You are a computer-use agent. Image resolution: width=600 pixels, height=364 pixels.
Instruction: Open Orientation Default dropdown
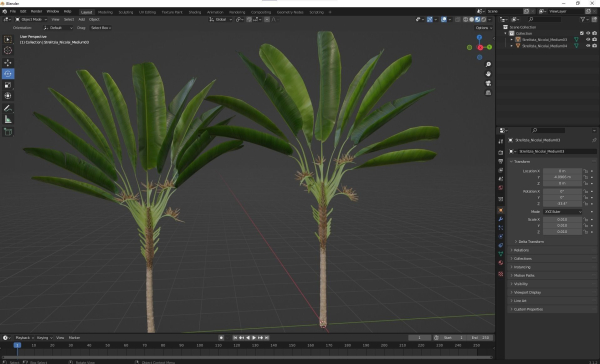click(x=58, y=28)
